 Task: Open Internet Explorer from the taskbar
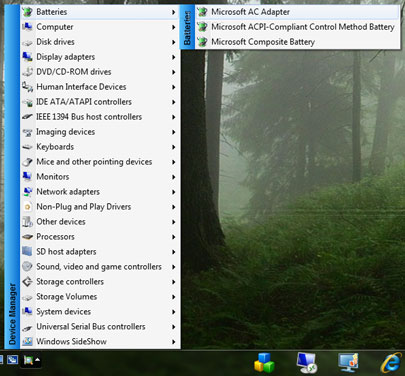(391, 363)
